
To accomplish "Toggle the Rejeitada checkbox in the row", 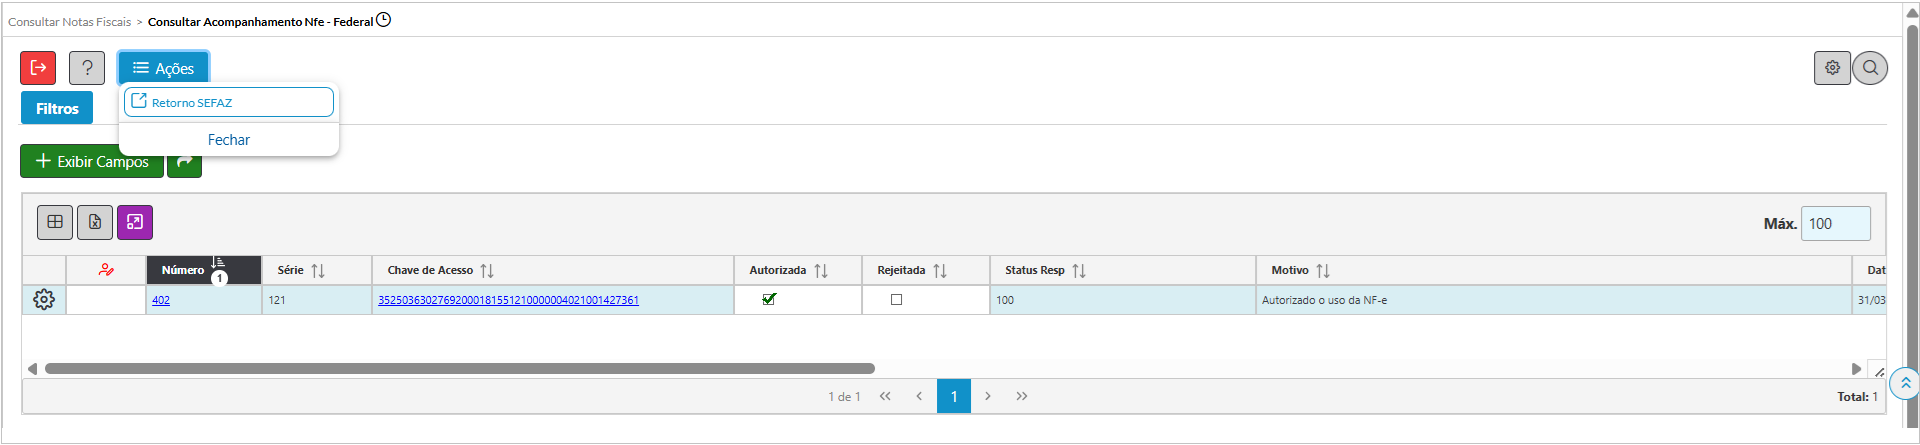I will [896, 300].
